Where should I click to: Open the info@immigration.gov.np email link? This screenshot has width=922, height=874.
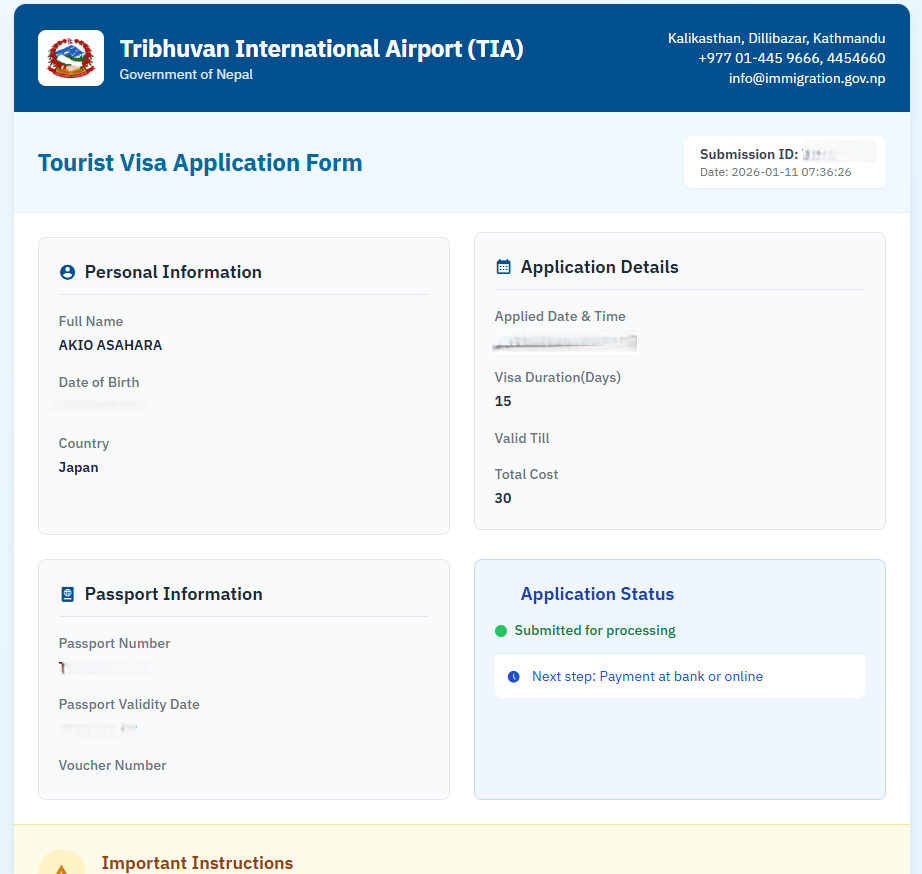pos(806,79)
